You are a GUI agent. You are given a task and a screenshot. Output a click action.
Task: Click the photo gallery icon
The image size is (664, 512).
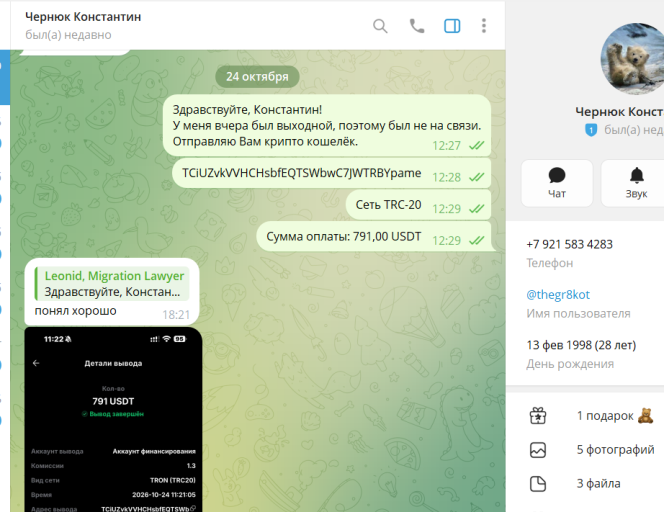pyautogui.click(x=538, y=450)
